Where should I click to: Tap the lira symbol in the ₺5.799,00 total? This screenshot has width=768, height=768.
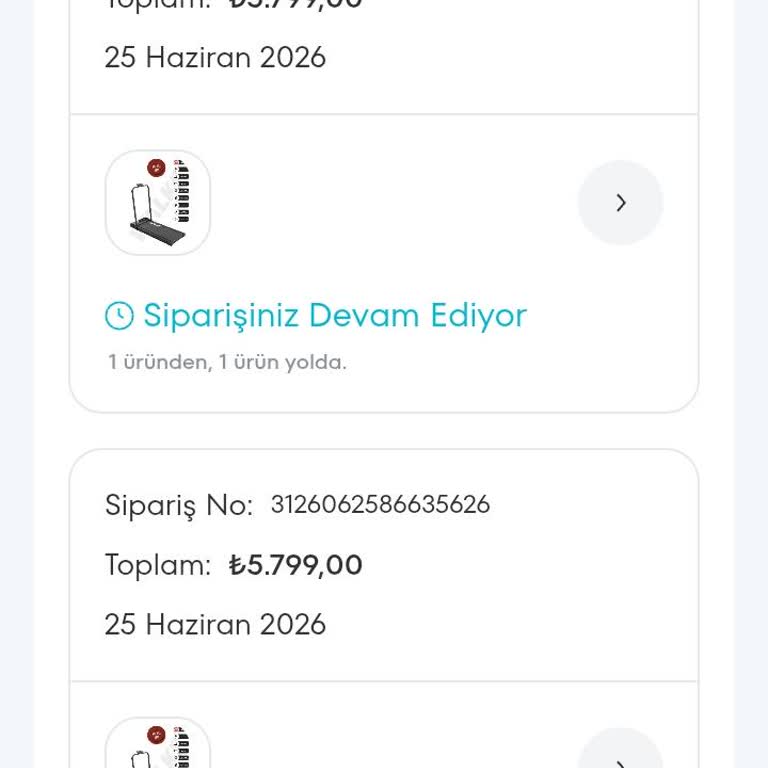pos(237,565)
